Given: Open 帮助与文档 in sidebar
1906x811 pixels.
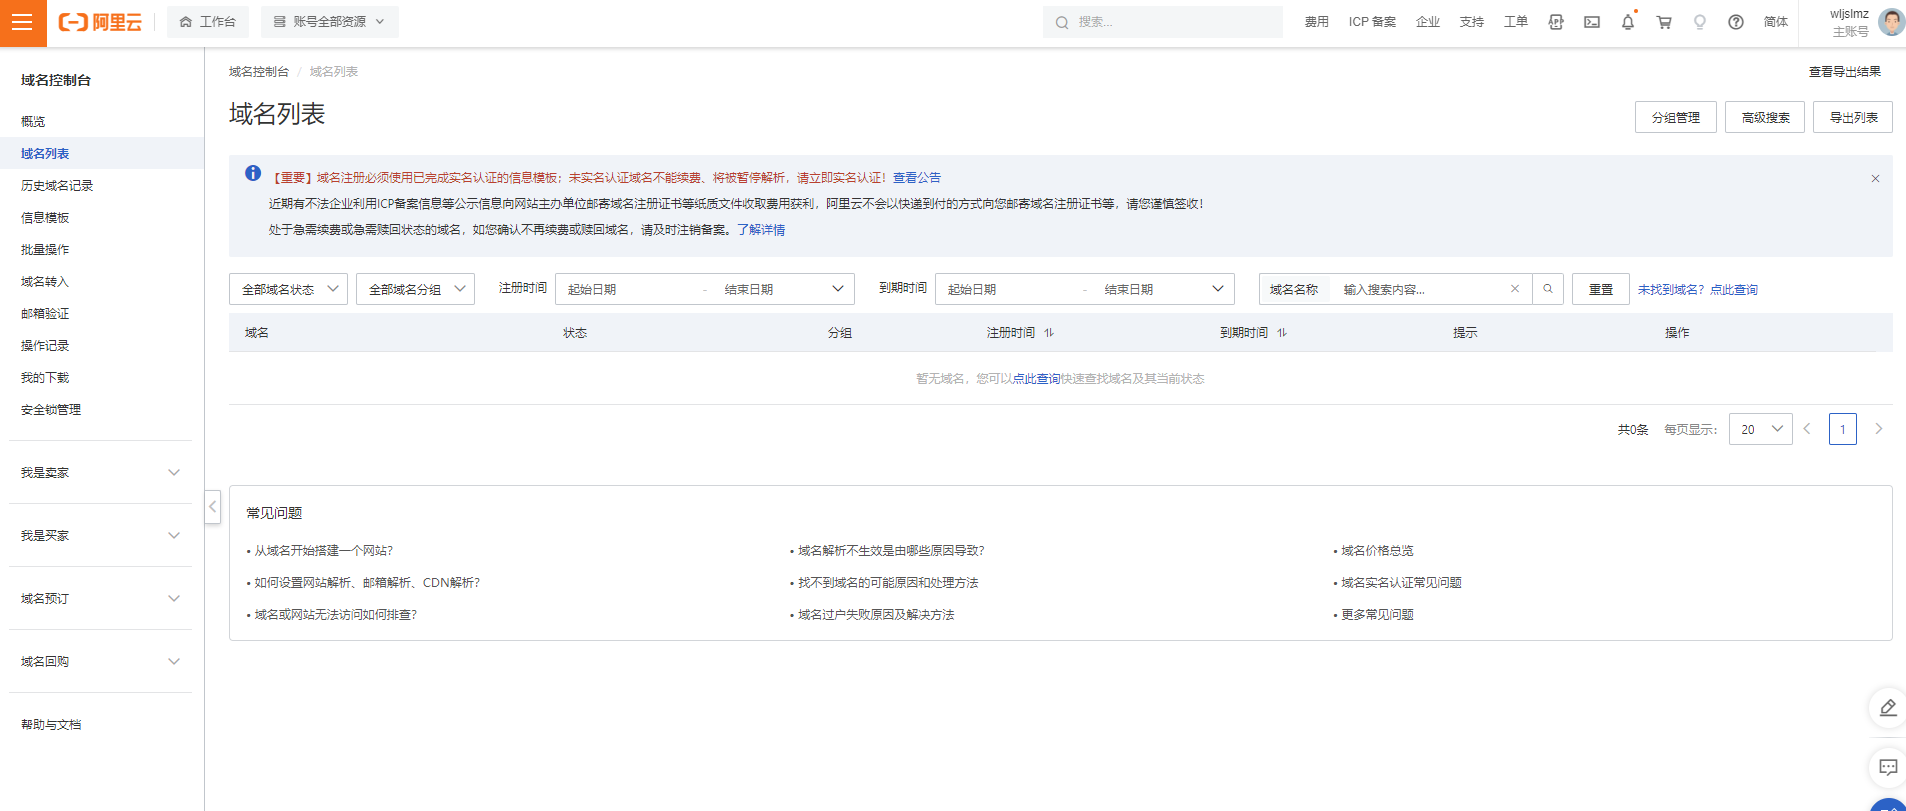Looking at the screenshot, I should tap(51, 724).
